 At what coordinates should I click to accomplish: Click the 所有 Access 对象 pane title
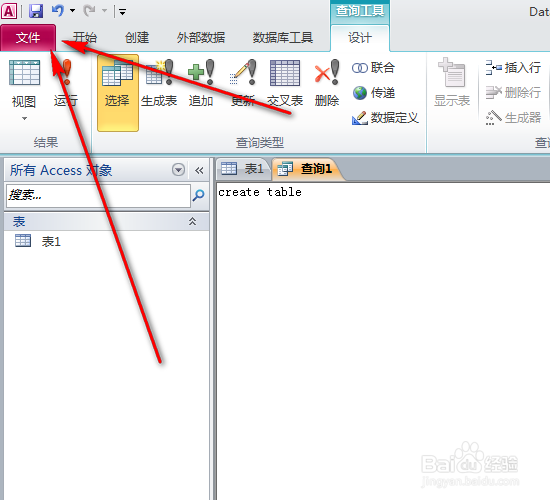(61, 170)
